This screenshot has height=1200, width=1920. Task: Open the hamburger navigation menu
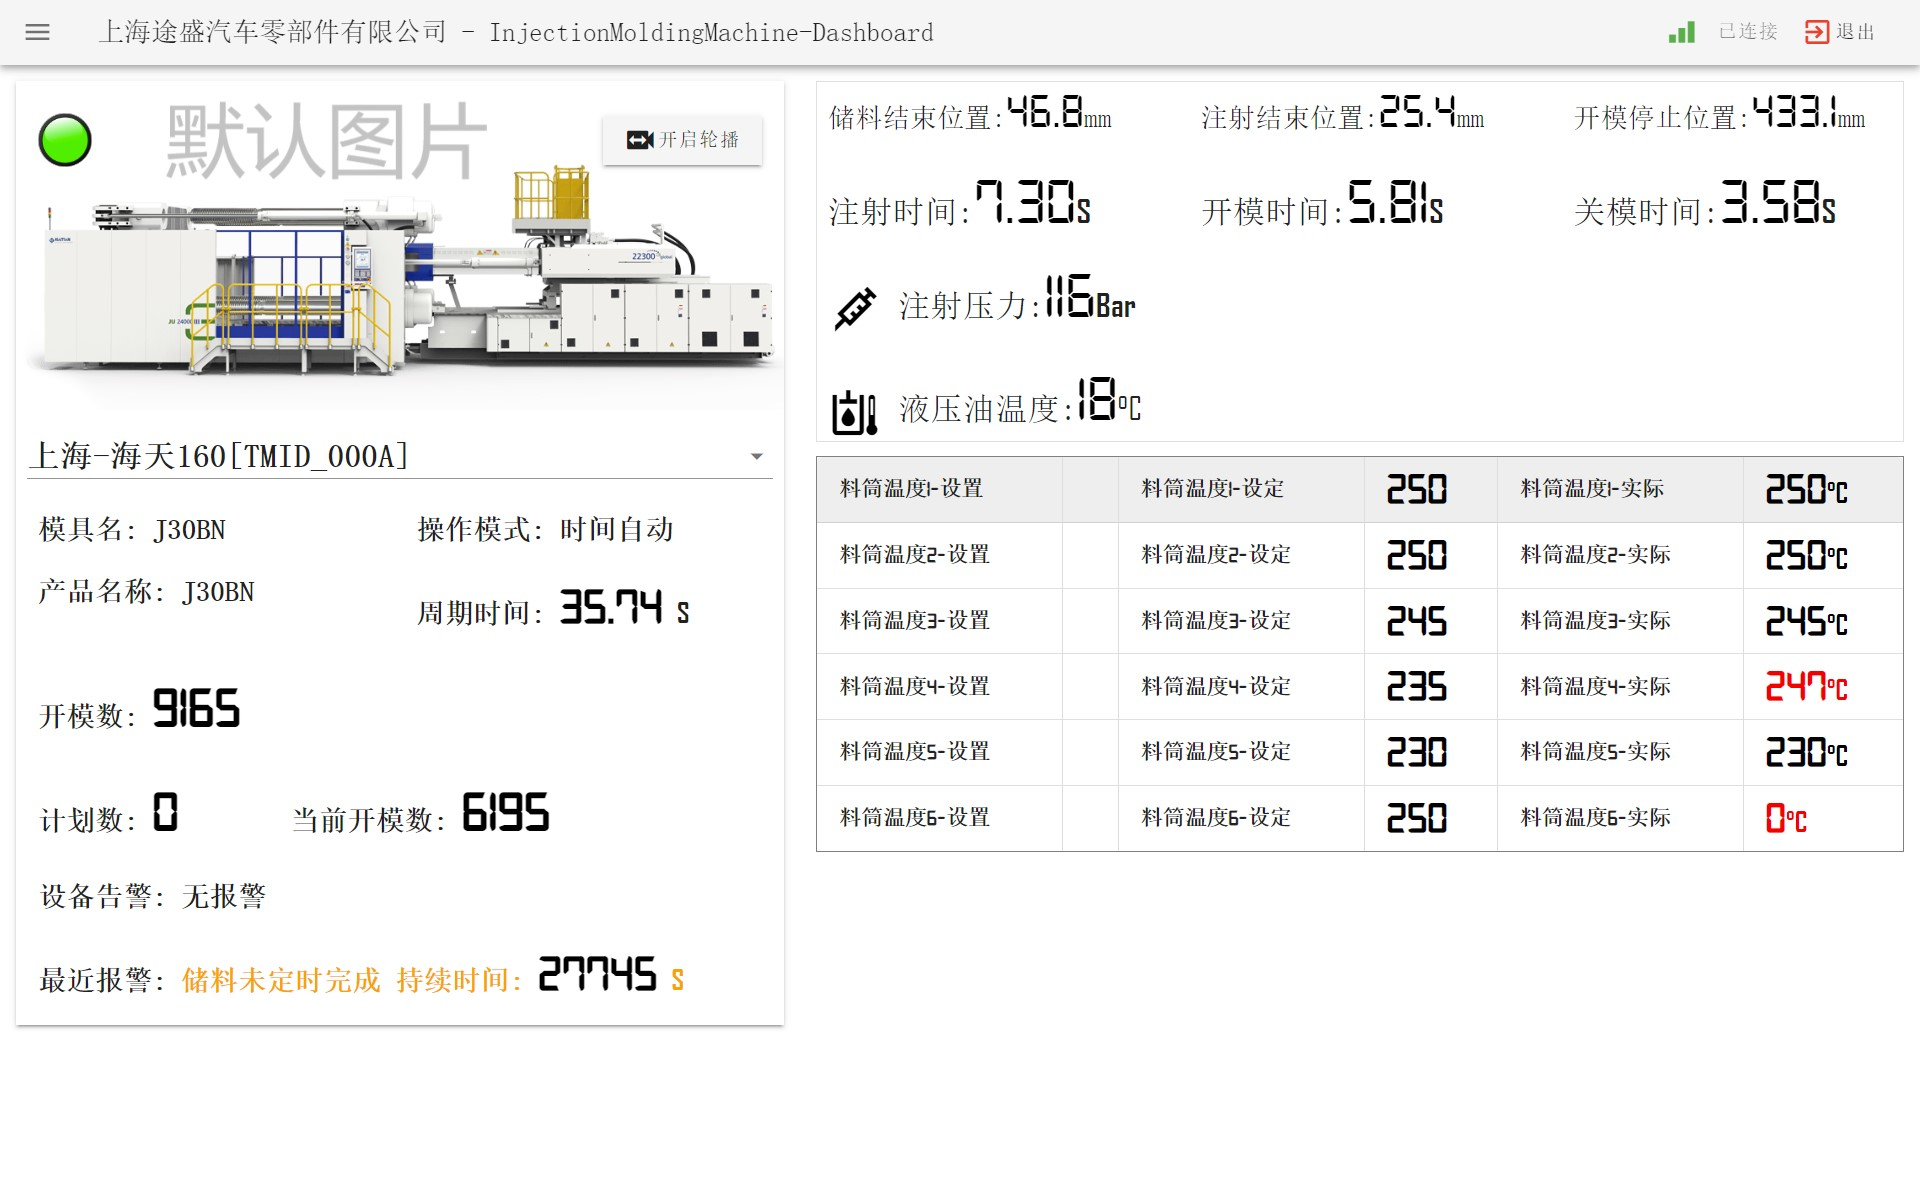tap(37, 32)
